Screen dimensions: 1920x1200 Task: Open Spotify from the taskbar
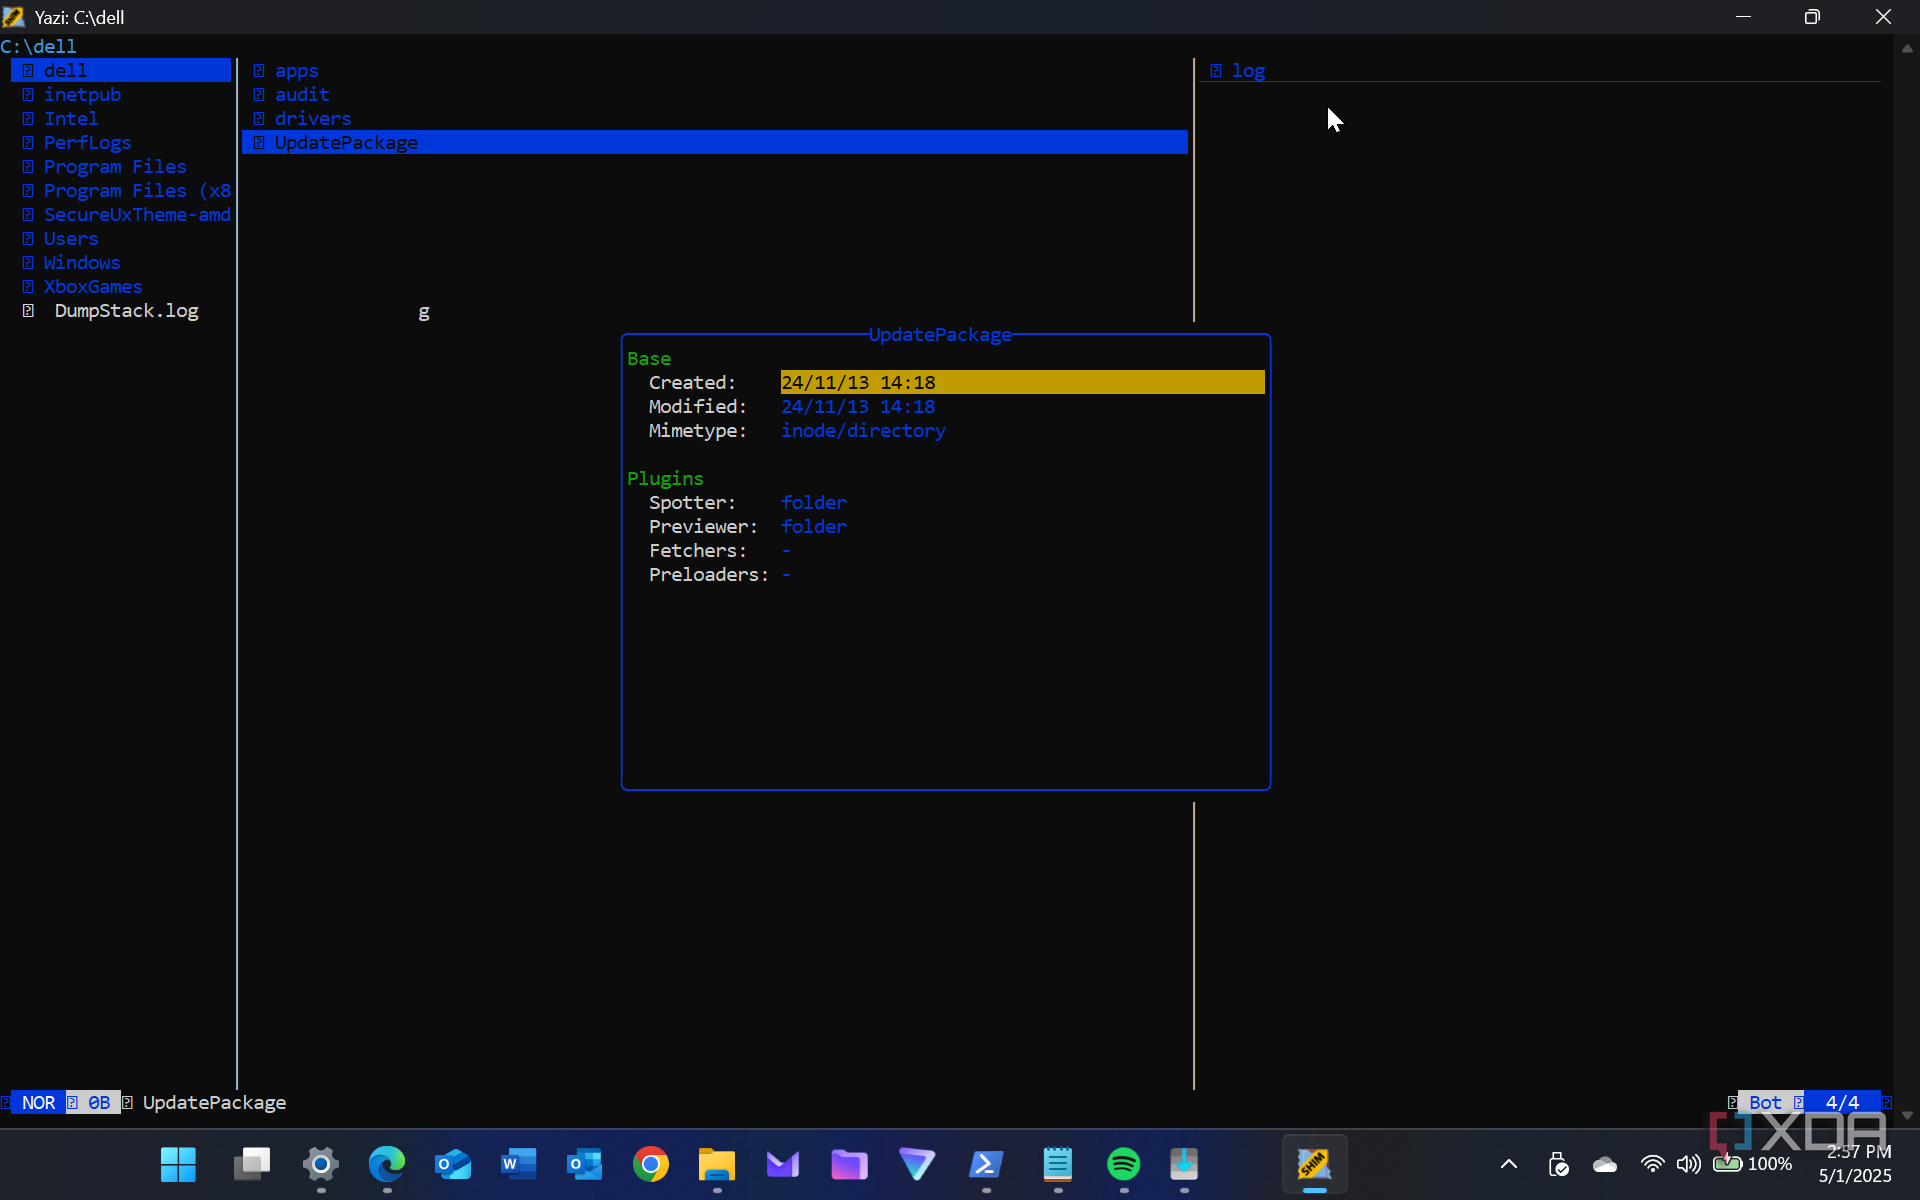pyautogui.click(x=1124, y=1164)
